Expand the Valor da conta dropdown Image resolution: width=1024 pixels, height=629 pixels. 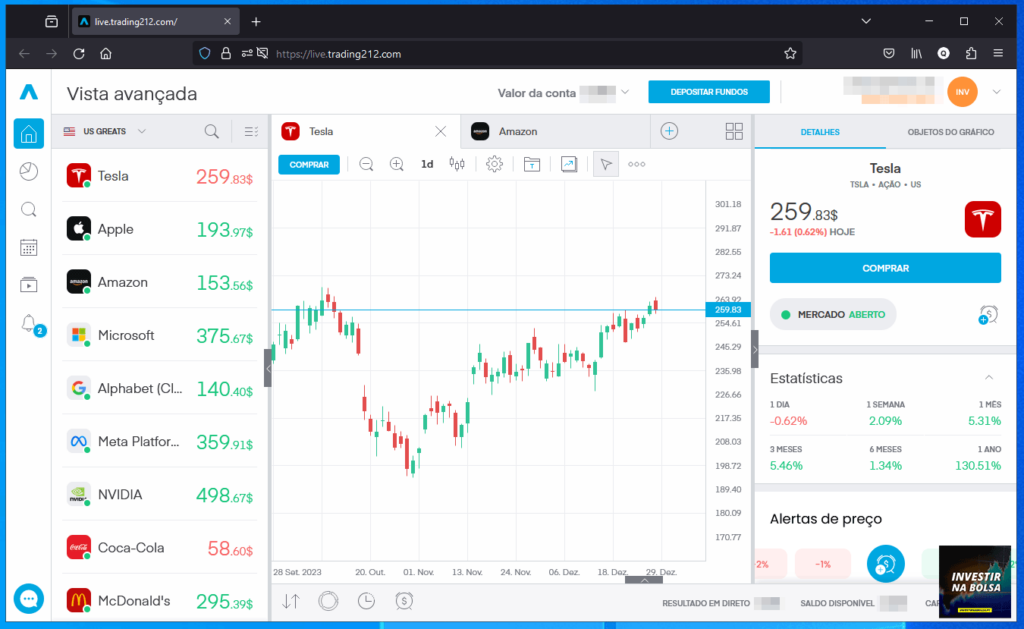pos(625,92)
